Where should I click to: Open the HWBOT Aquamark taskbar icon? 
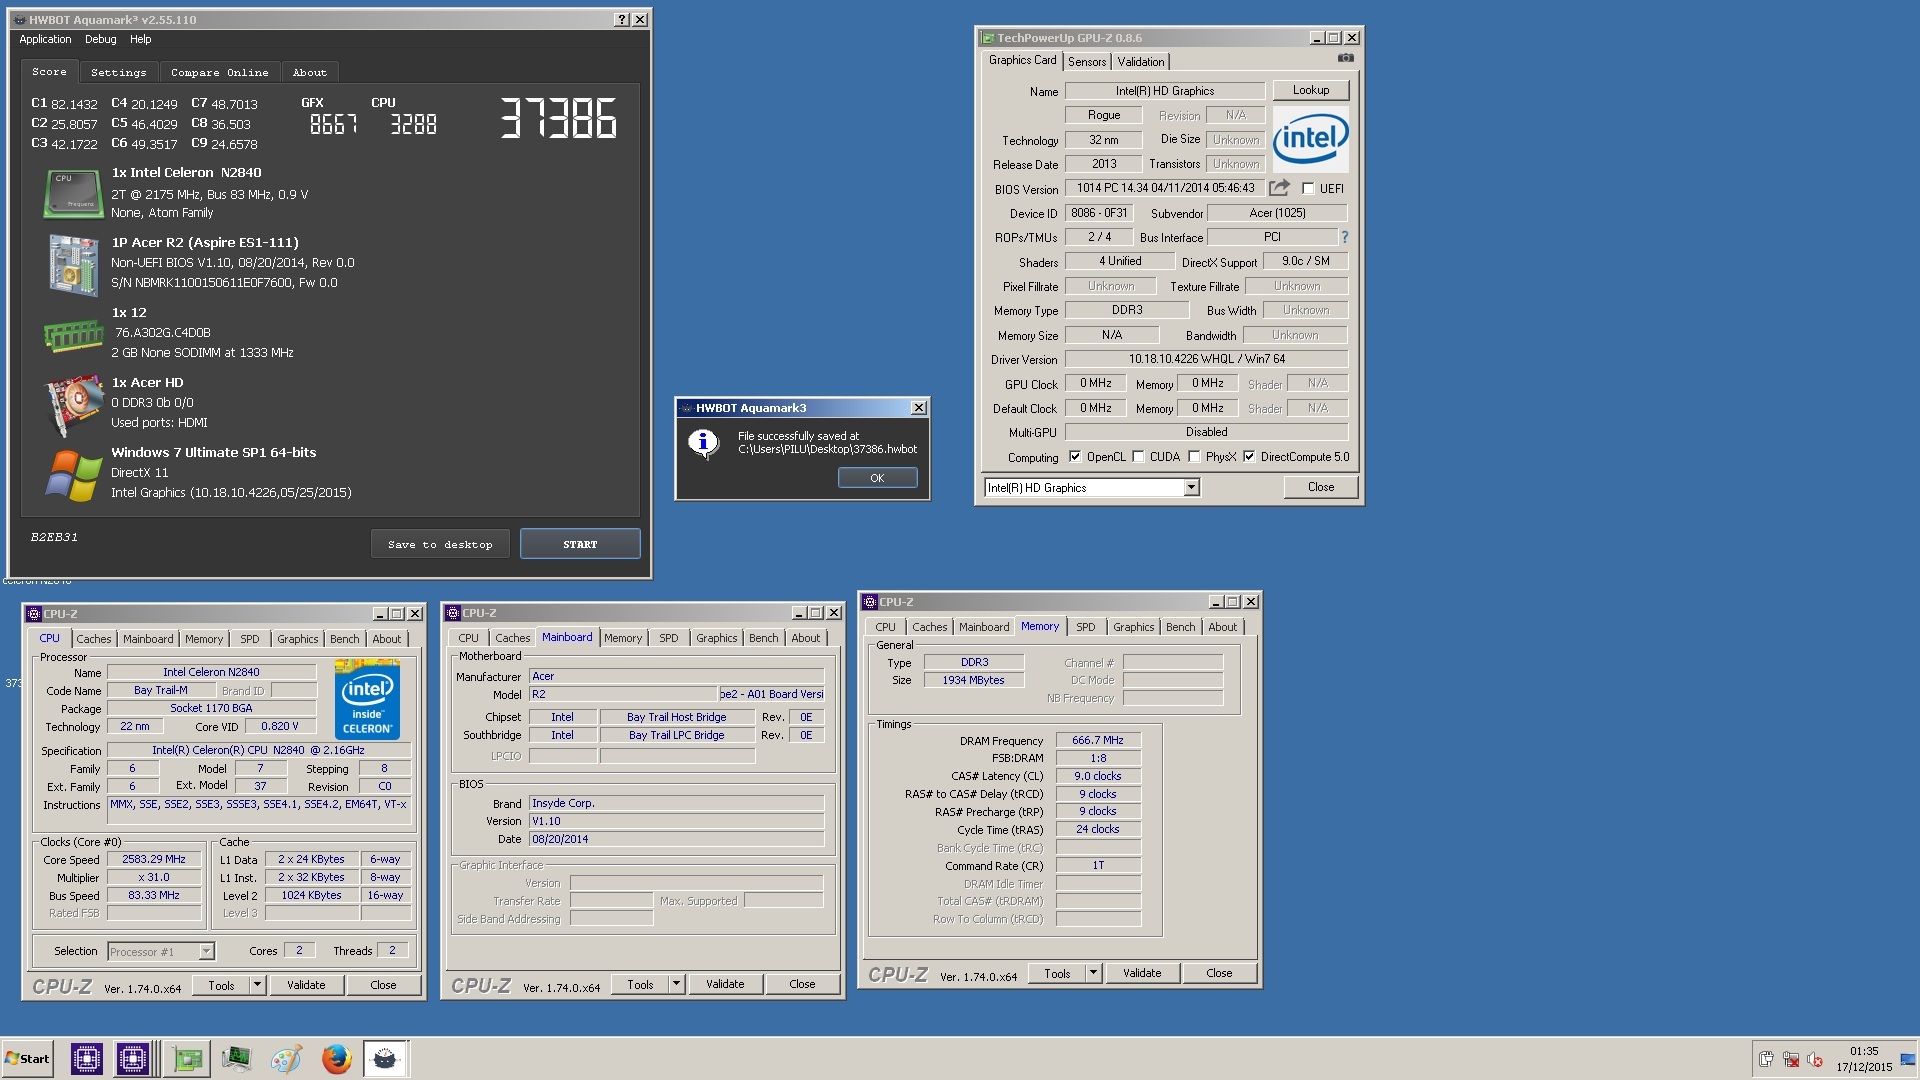[x=385, y=1058]
